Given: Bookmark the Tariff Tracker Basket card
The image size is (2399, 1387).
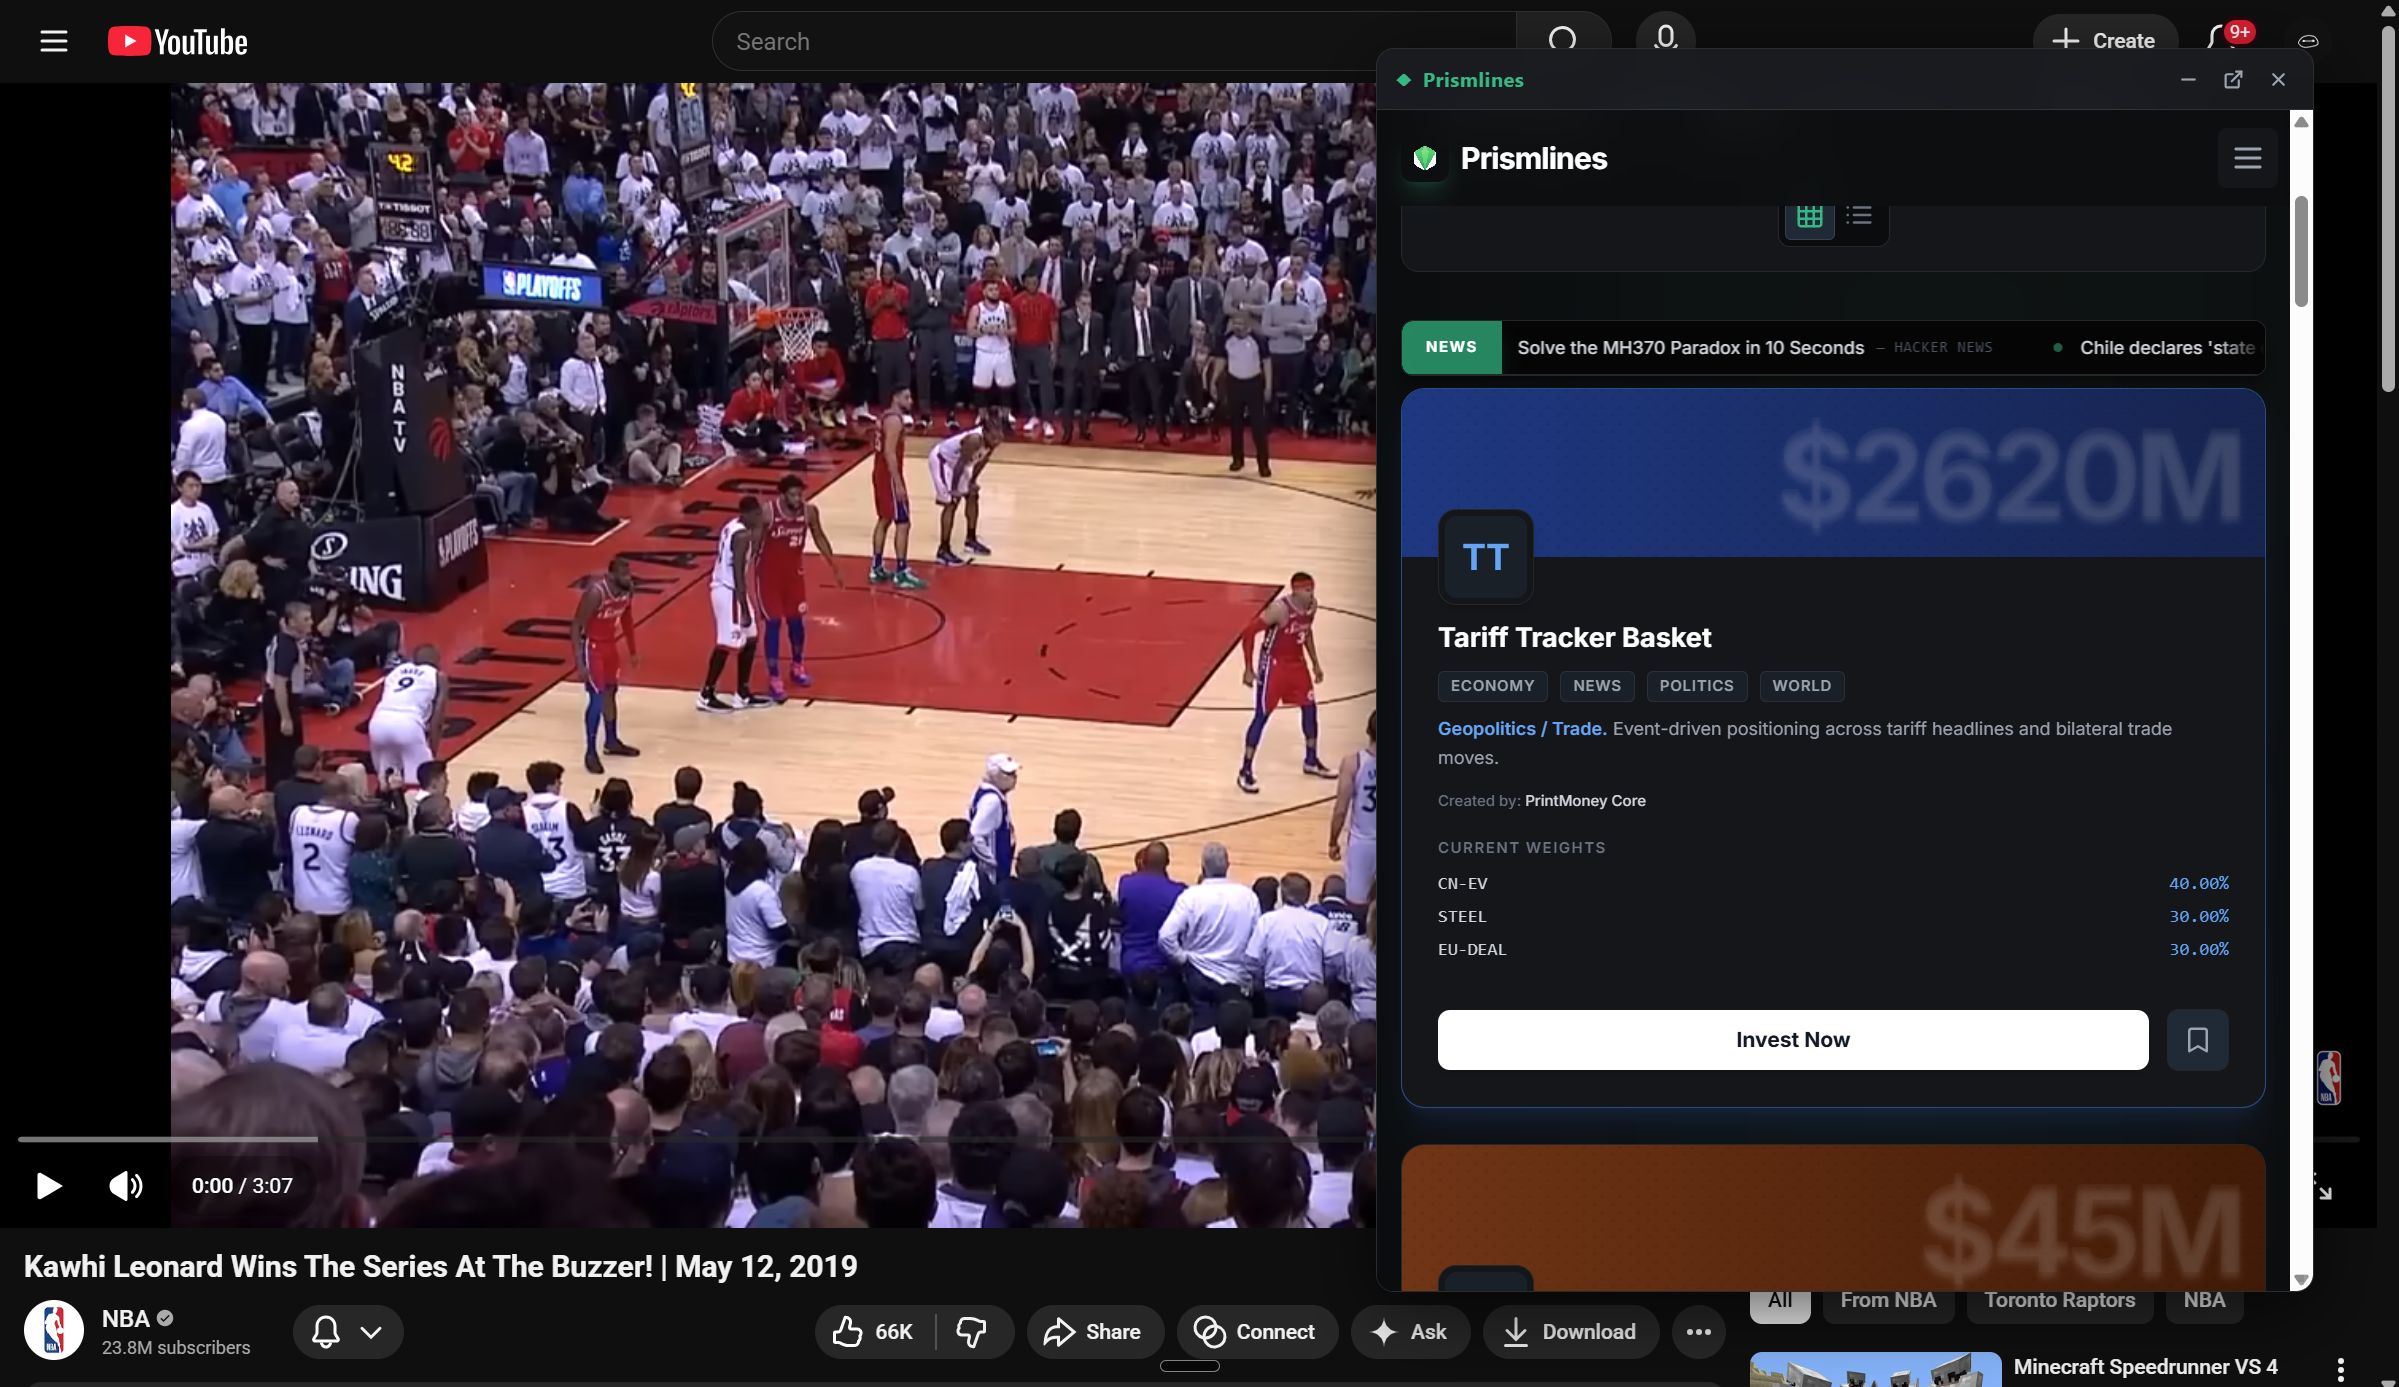Looking at the screenshot, I should 2197,1040.
